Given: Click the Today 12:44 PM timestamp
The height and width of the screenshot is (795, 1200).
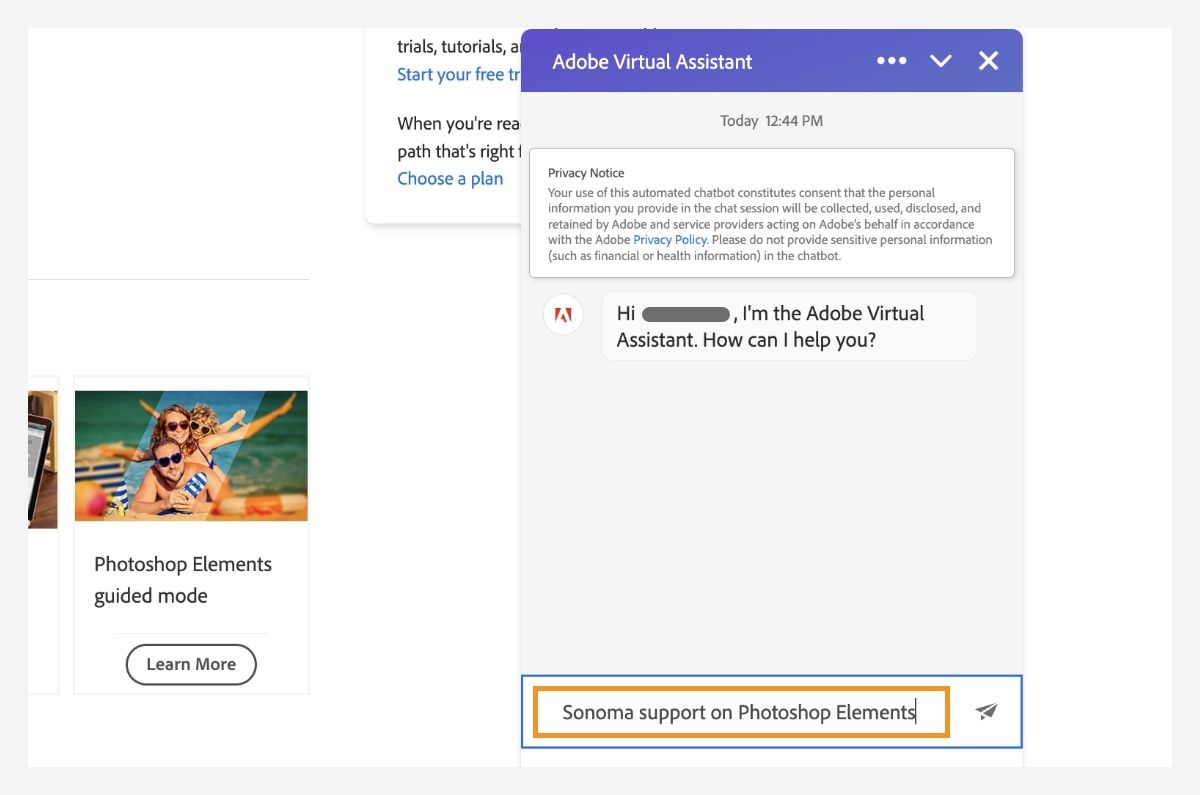Looking at the screenshot, I should (x=771, y=121).
